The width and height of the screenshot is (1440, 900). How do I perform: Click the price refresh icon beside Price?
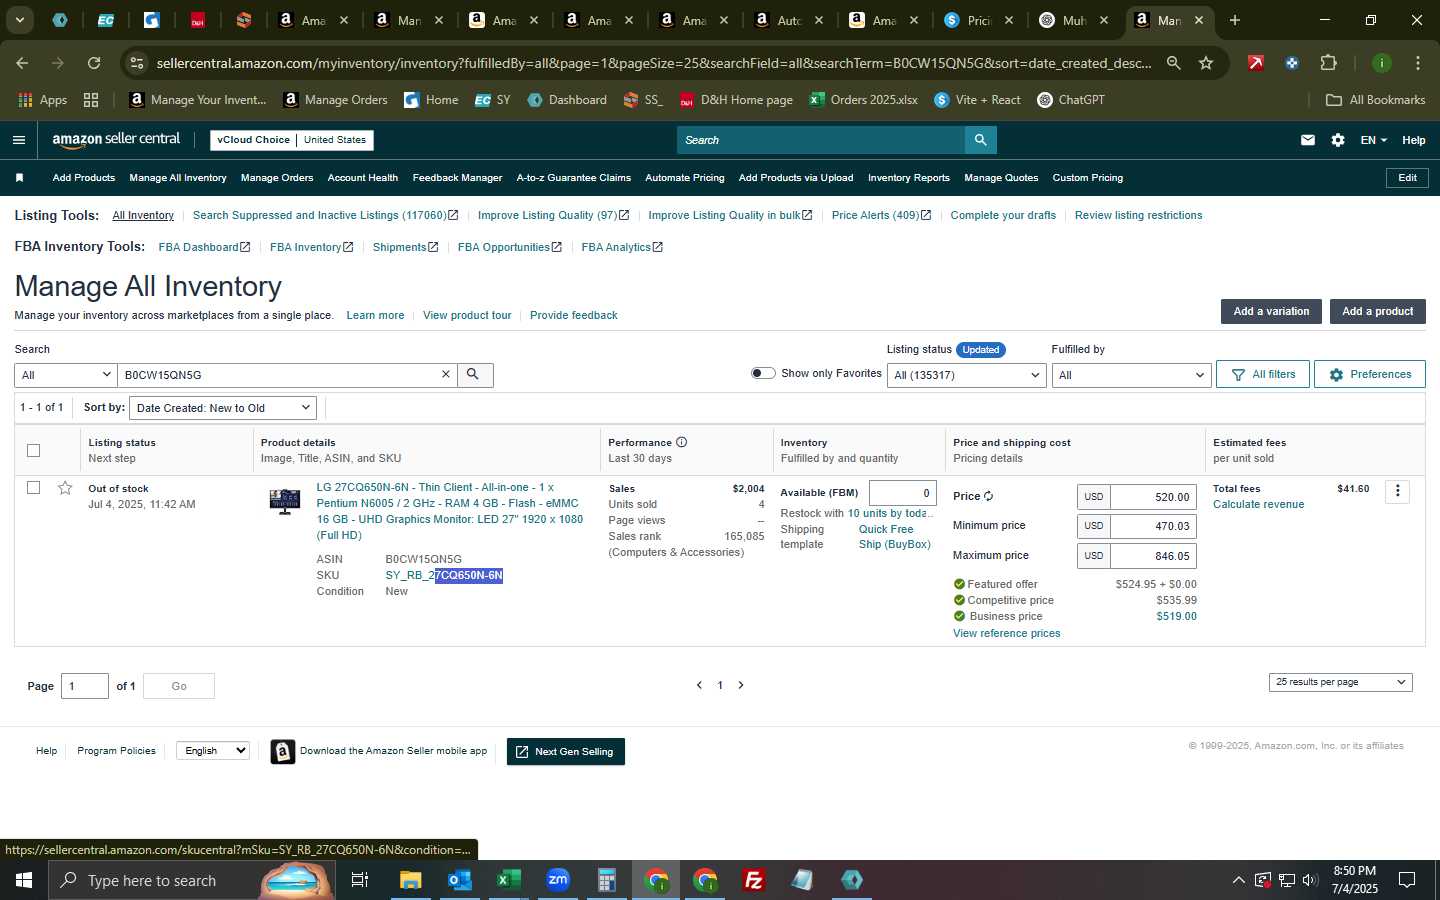click(988, 496)
